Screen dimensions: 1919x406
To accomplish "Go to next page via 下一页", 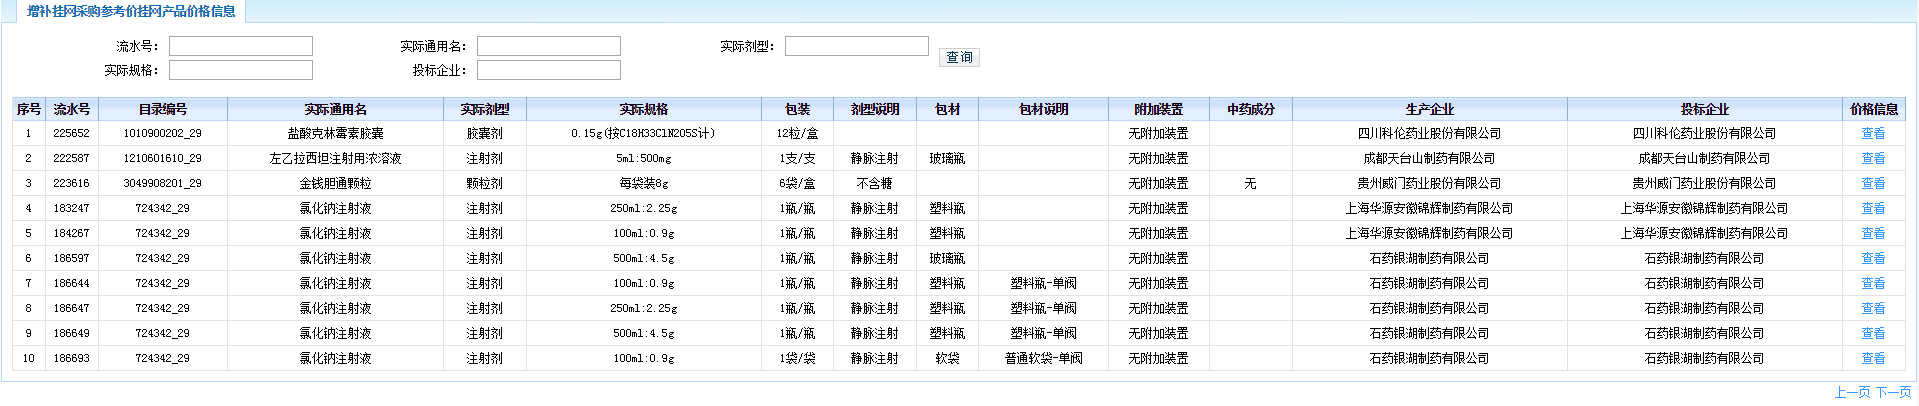I will coord(1893,392).
